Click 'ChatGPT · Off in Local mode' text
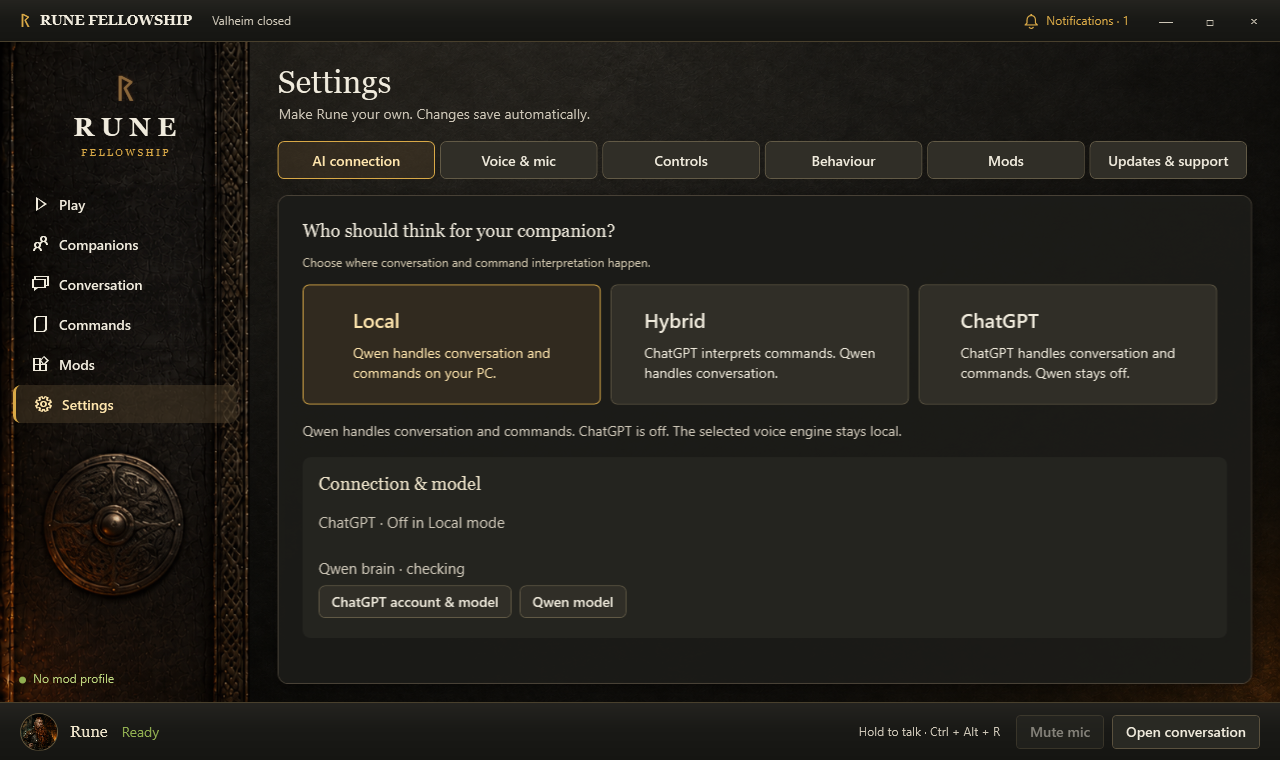 [411, 522]
